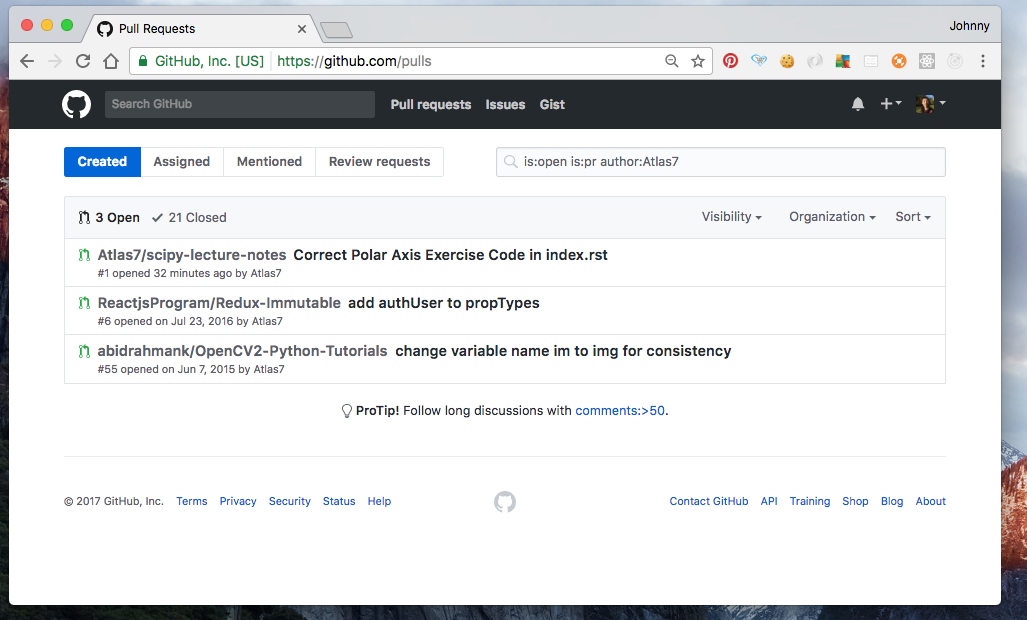The width and height of the screenshot is (1027, 620).
Task: Open the notifications bell
Action: pyautogui.click(x=857, y=103)
